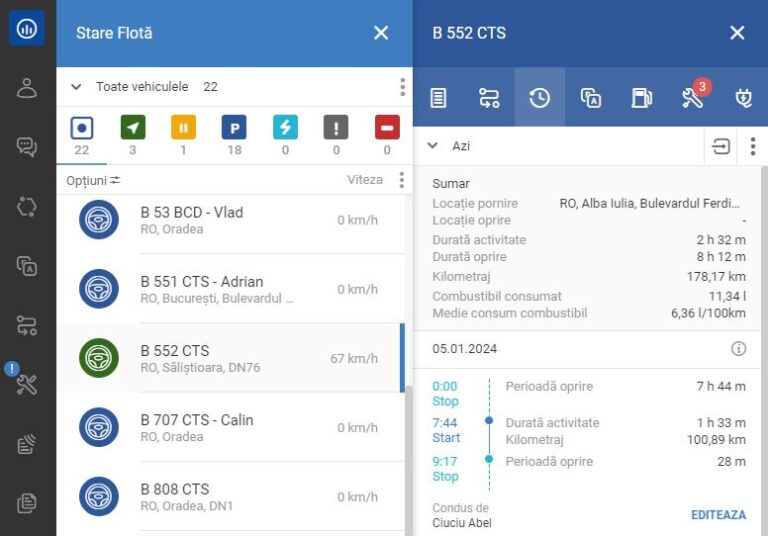Open the dashboard chart icon in sidebar
Image resolution: width=768 pixels, height=536 pixels.
tap(27, 28)
